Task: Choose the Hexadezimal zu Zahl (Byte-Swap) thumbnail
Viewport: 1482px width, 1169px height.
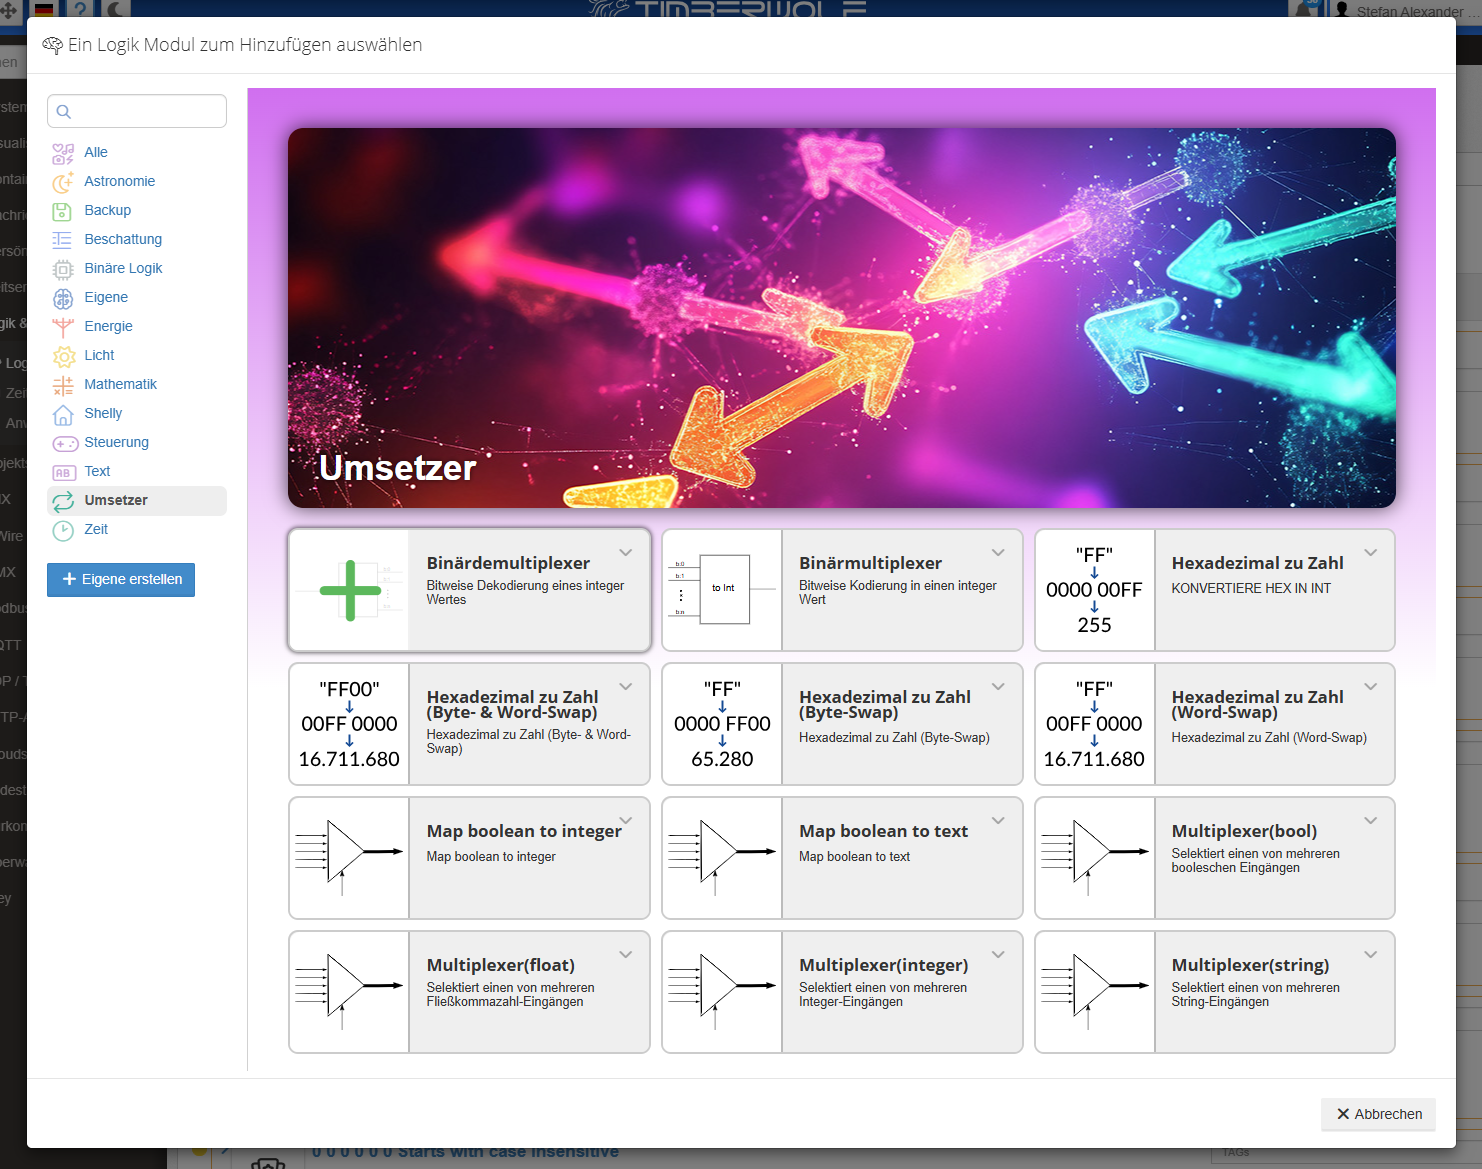Action: [722, 724]
